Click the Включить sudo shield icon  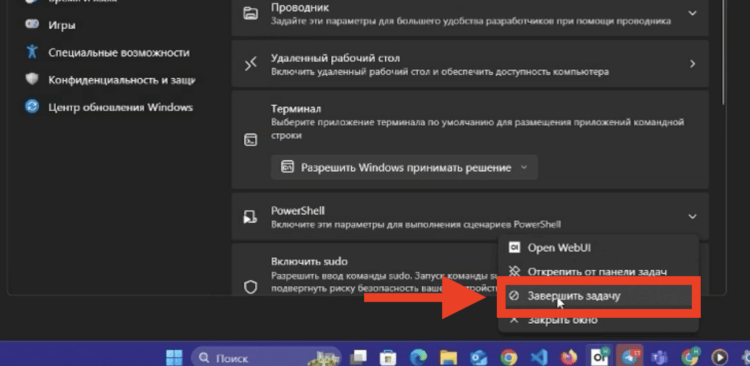pyautogui.click(x=251, y=287)
